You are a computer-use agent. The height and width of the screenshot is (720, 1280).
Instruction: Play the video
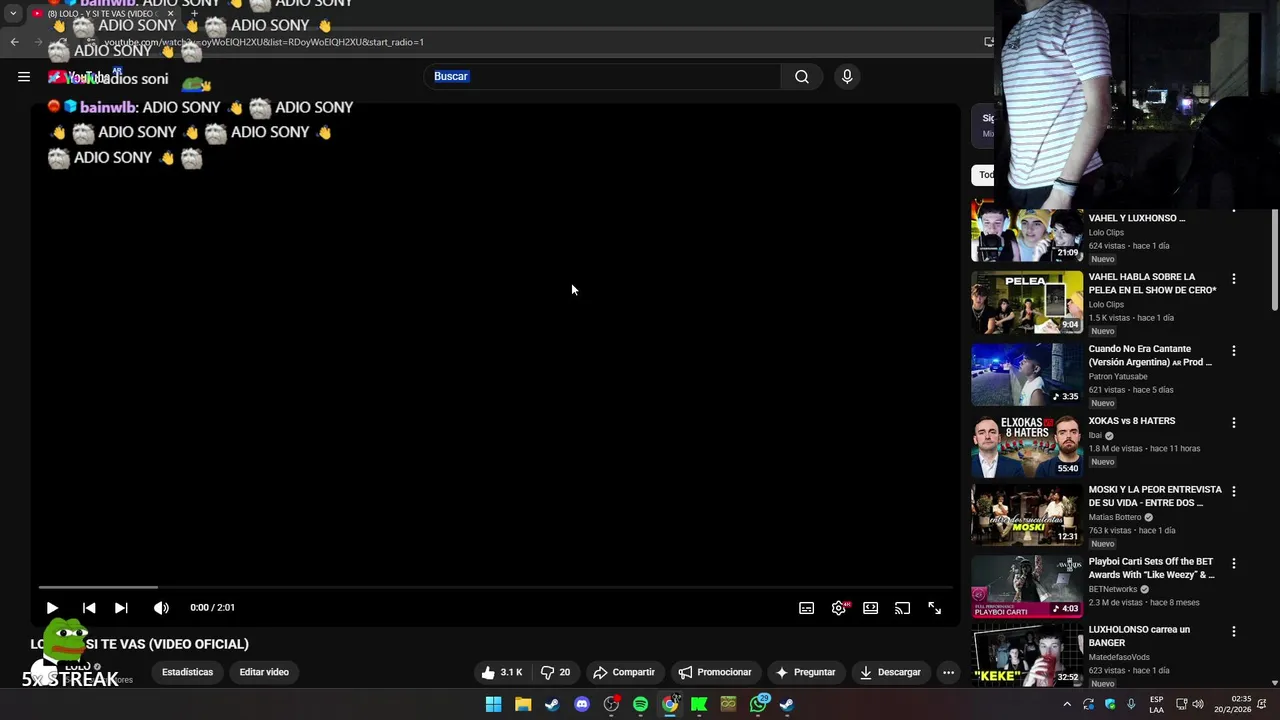(52, 608)
